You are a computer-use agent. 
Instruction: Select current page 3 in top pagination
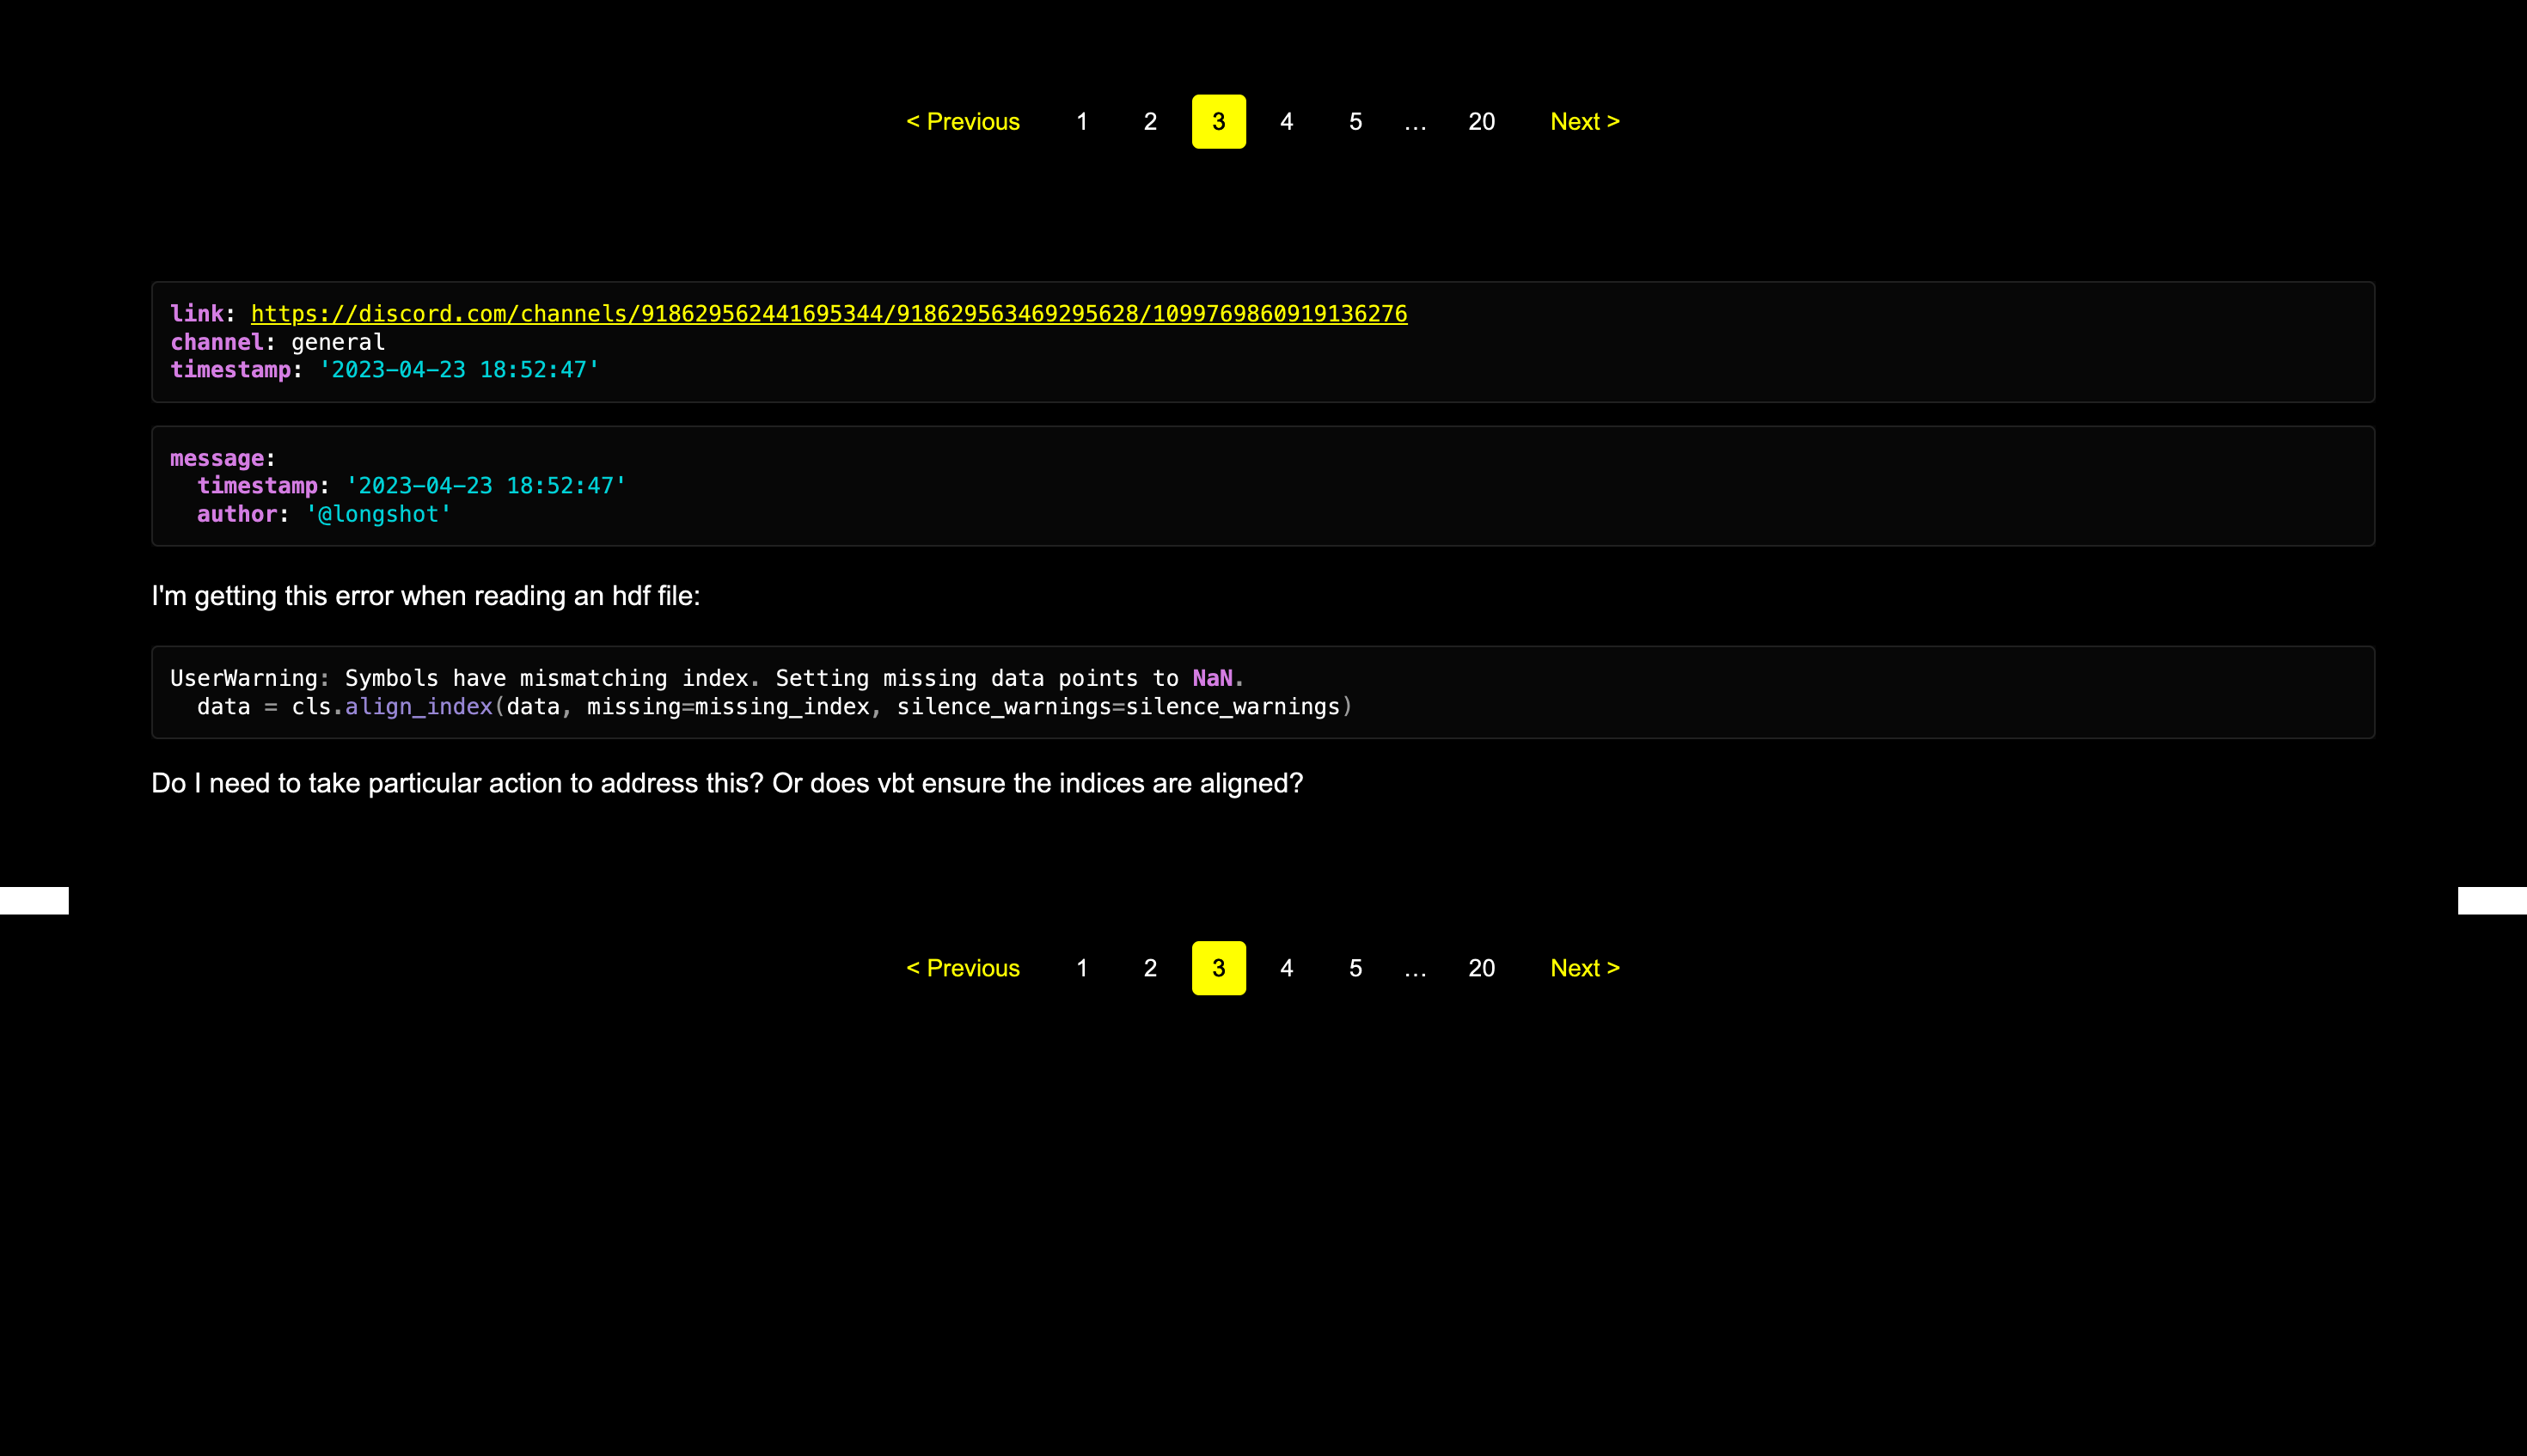(x=1218, y=122)
